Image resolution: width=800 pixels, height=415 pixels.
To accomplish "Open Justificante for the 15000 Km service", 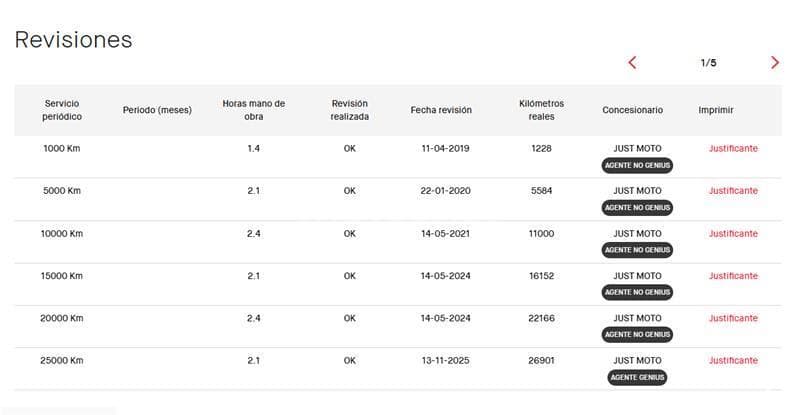I will pyautogui.click(x=733, y=276).
